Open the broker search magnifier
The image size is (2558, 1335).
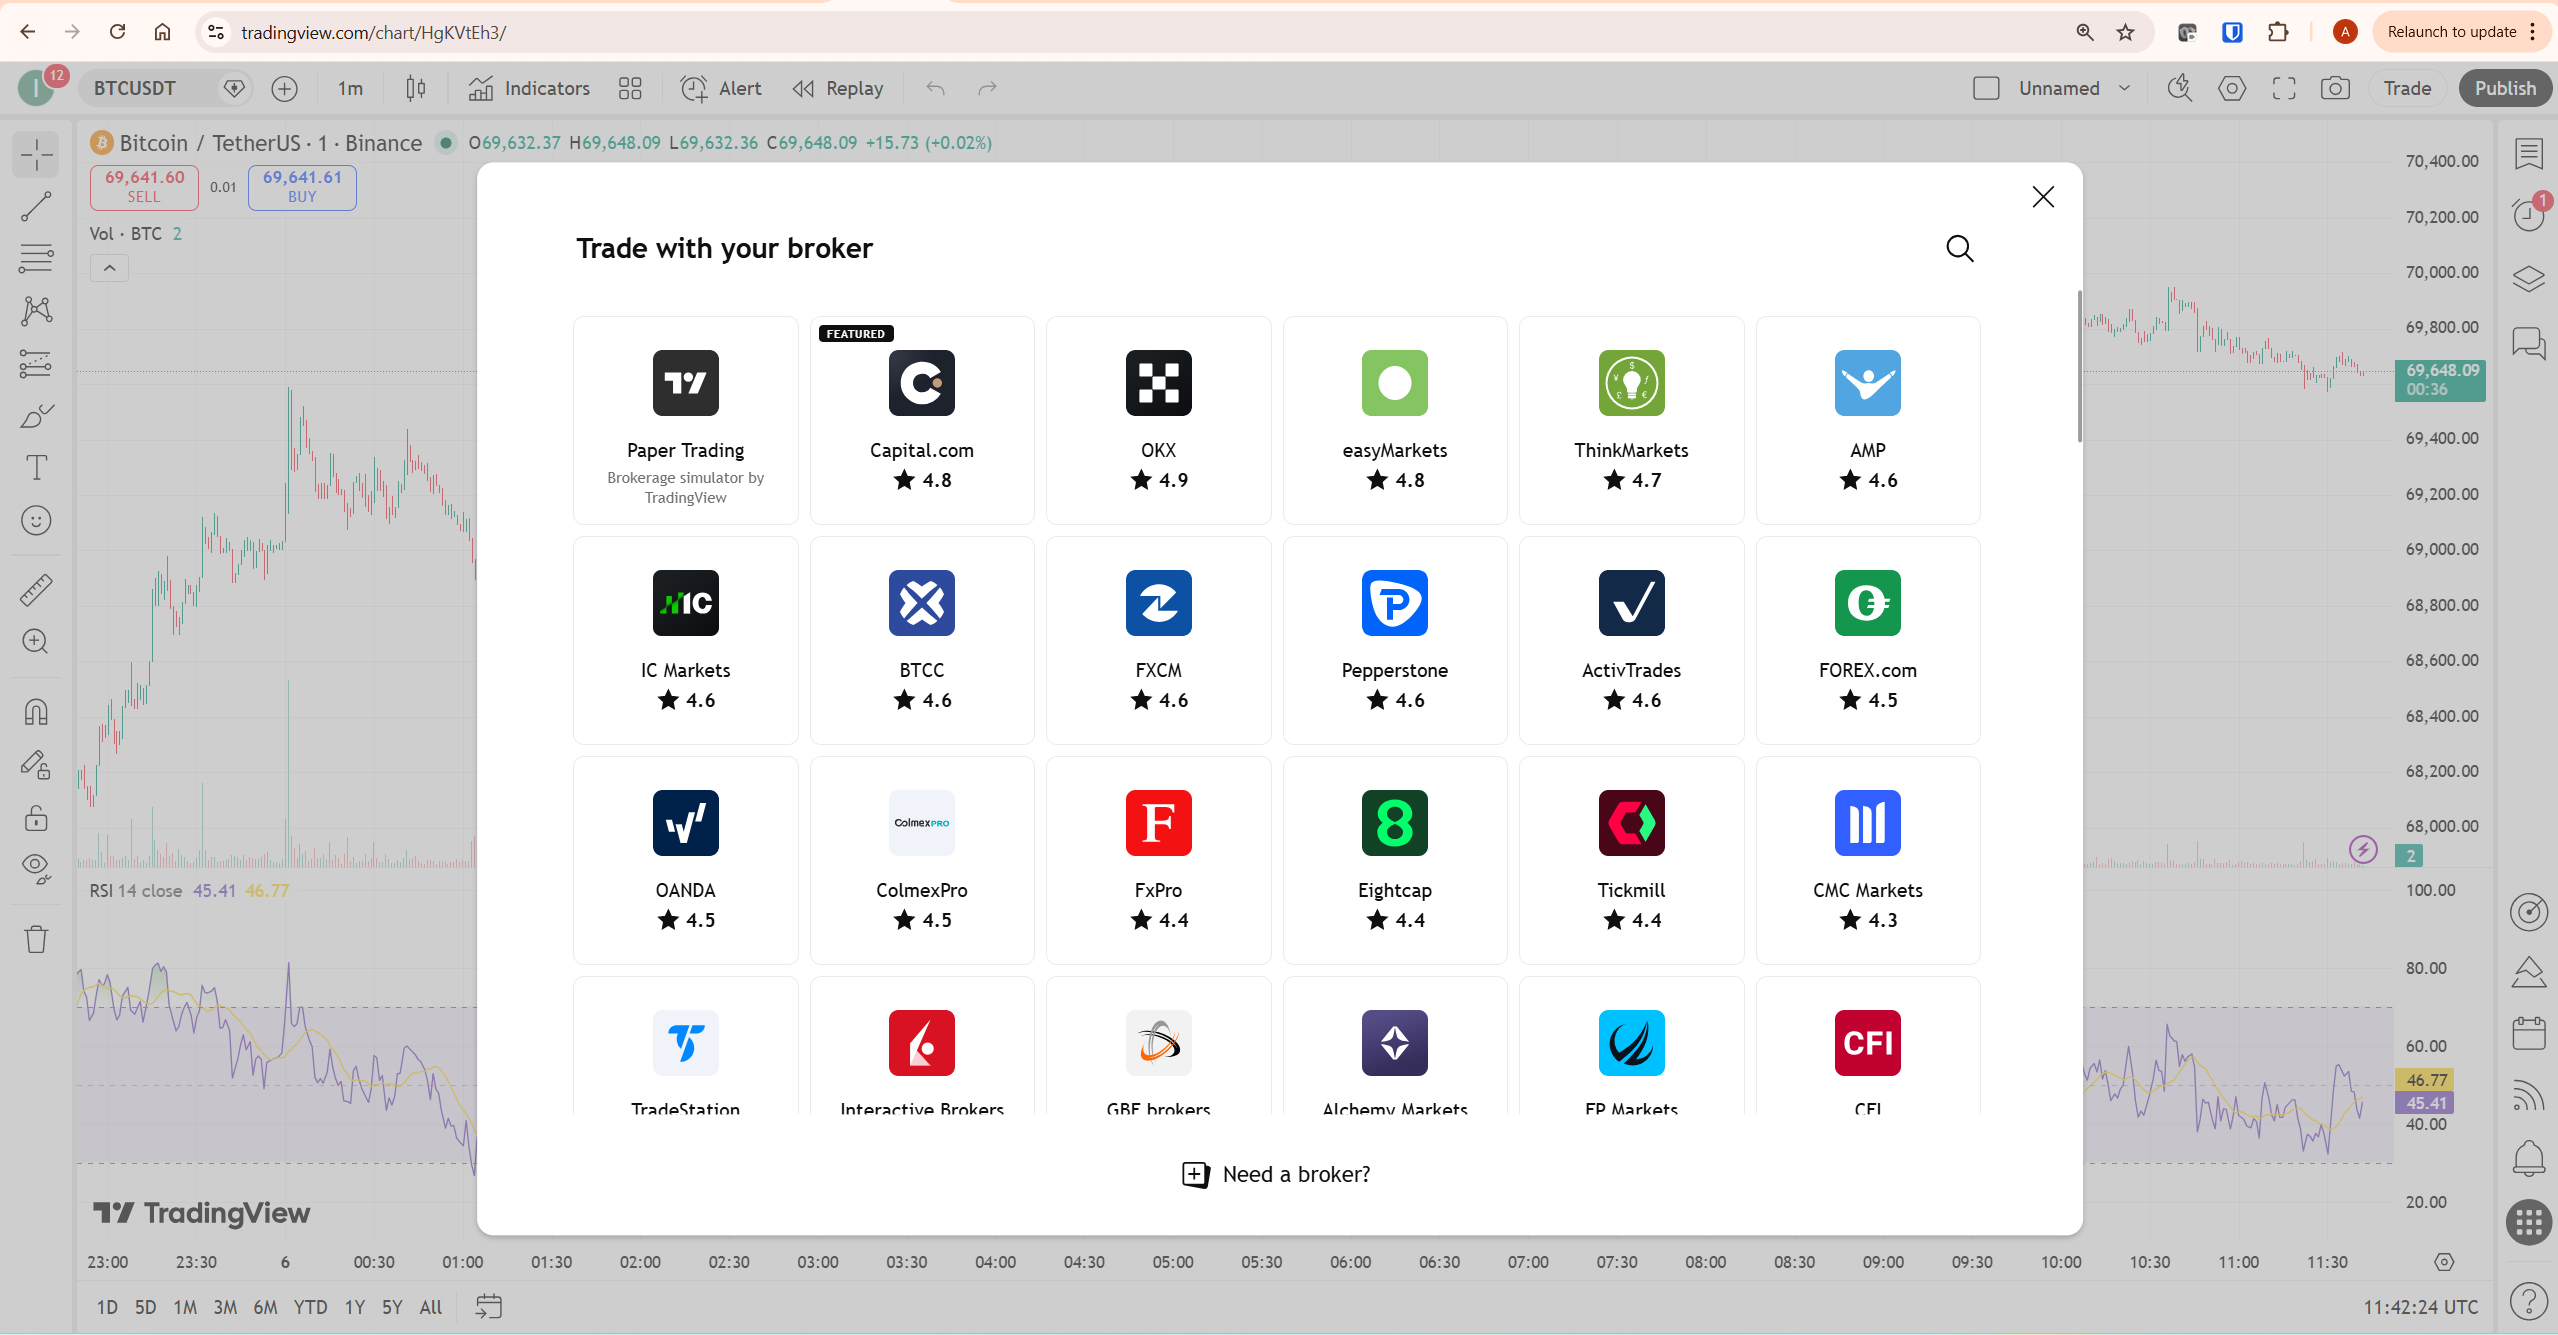tap(1959, 248)
